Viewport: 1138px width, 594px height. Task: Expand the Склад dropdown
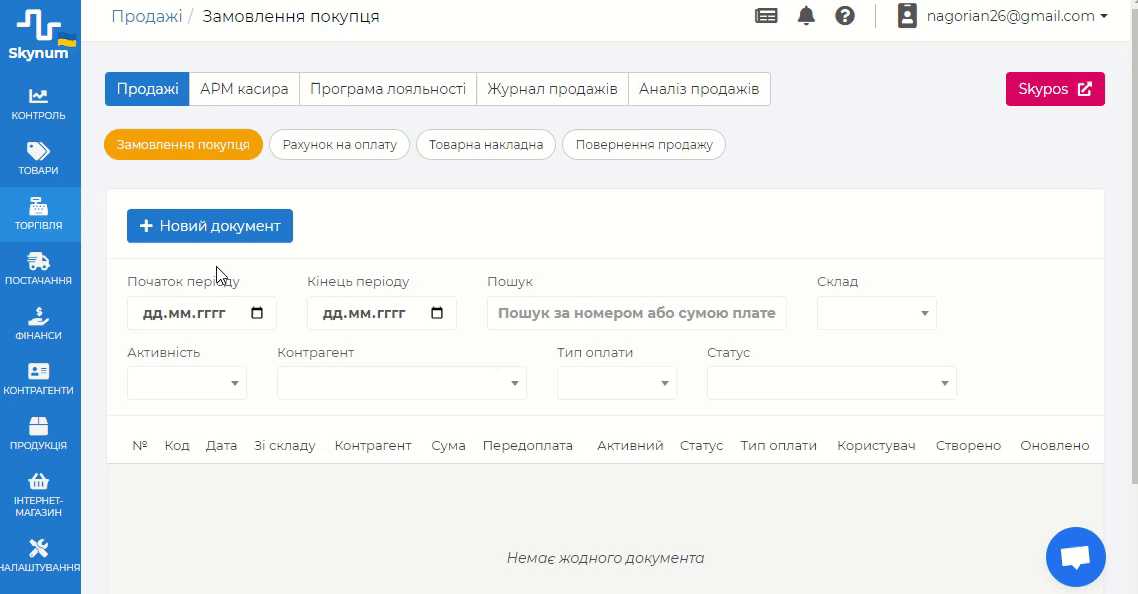click(x=877, y=313)
